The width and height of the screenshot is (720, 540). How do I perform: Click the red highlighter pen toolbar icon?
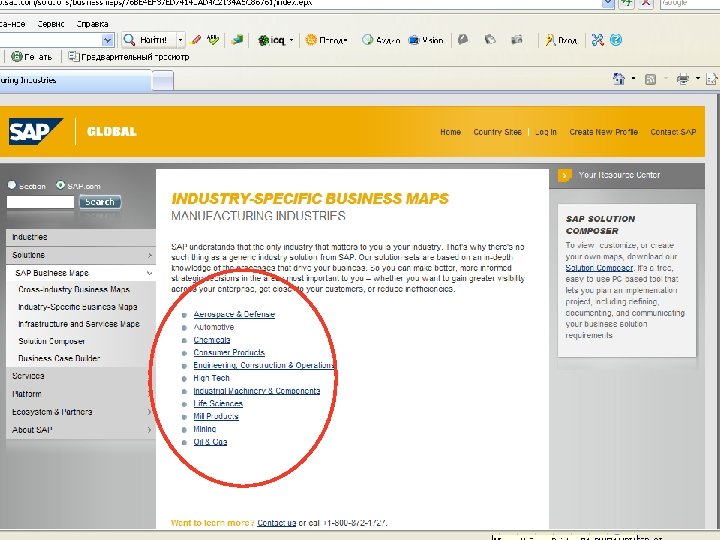point(196,40)
